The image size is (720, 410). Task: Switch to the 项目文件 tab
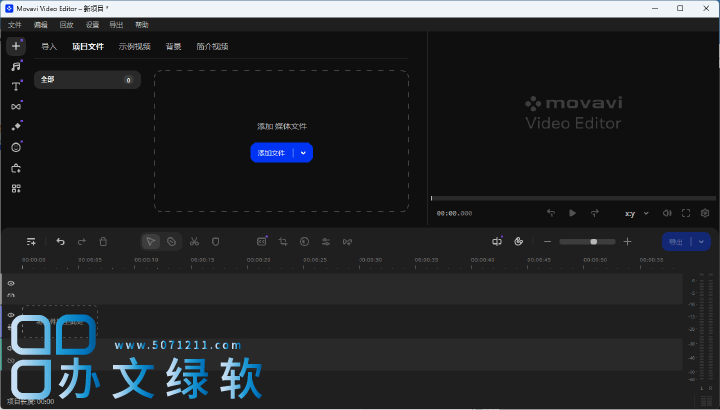tap(88, 46)
